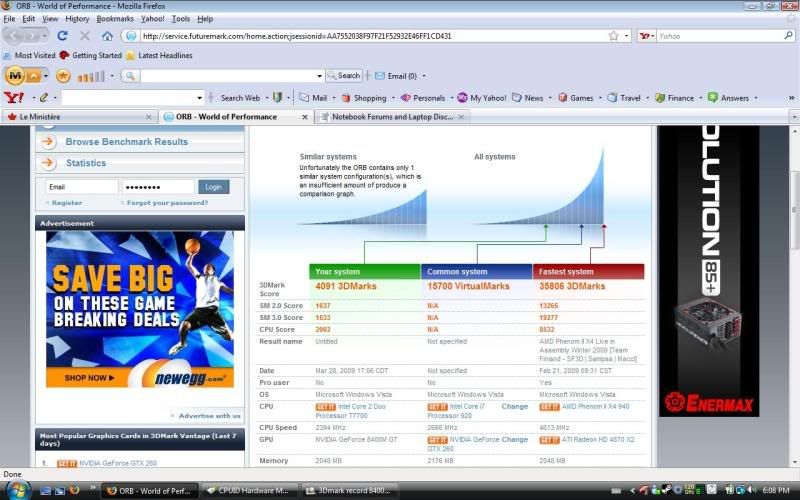Click the GET IT badge next to Intel Core 2 Duo
800x500 pixels.
326,407
